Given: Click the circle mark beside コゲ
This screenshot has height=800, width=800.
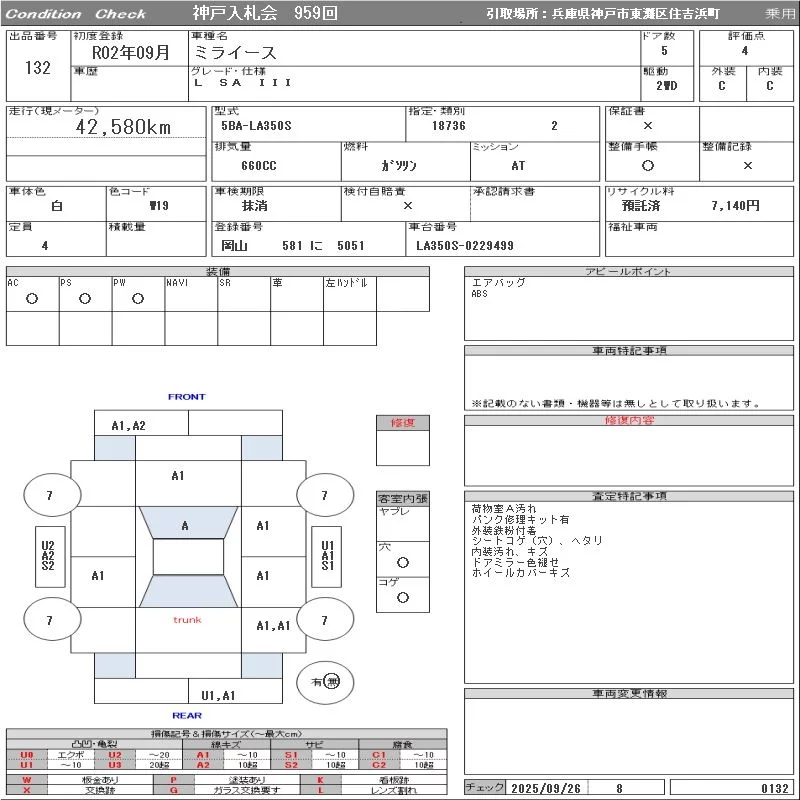Looking at the screenshot, I should point(403,597).
